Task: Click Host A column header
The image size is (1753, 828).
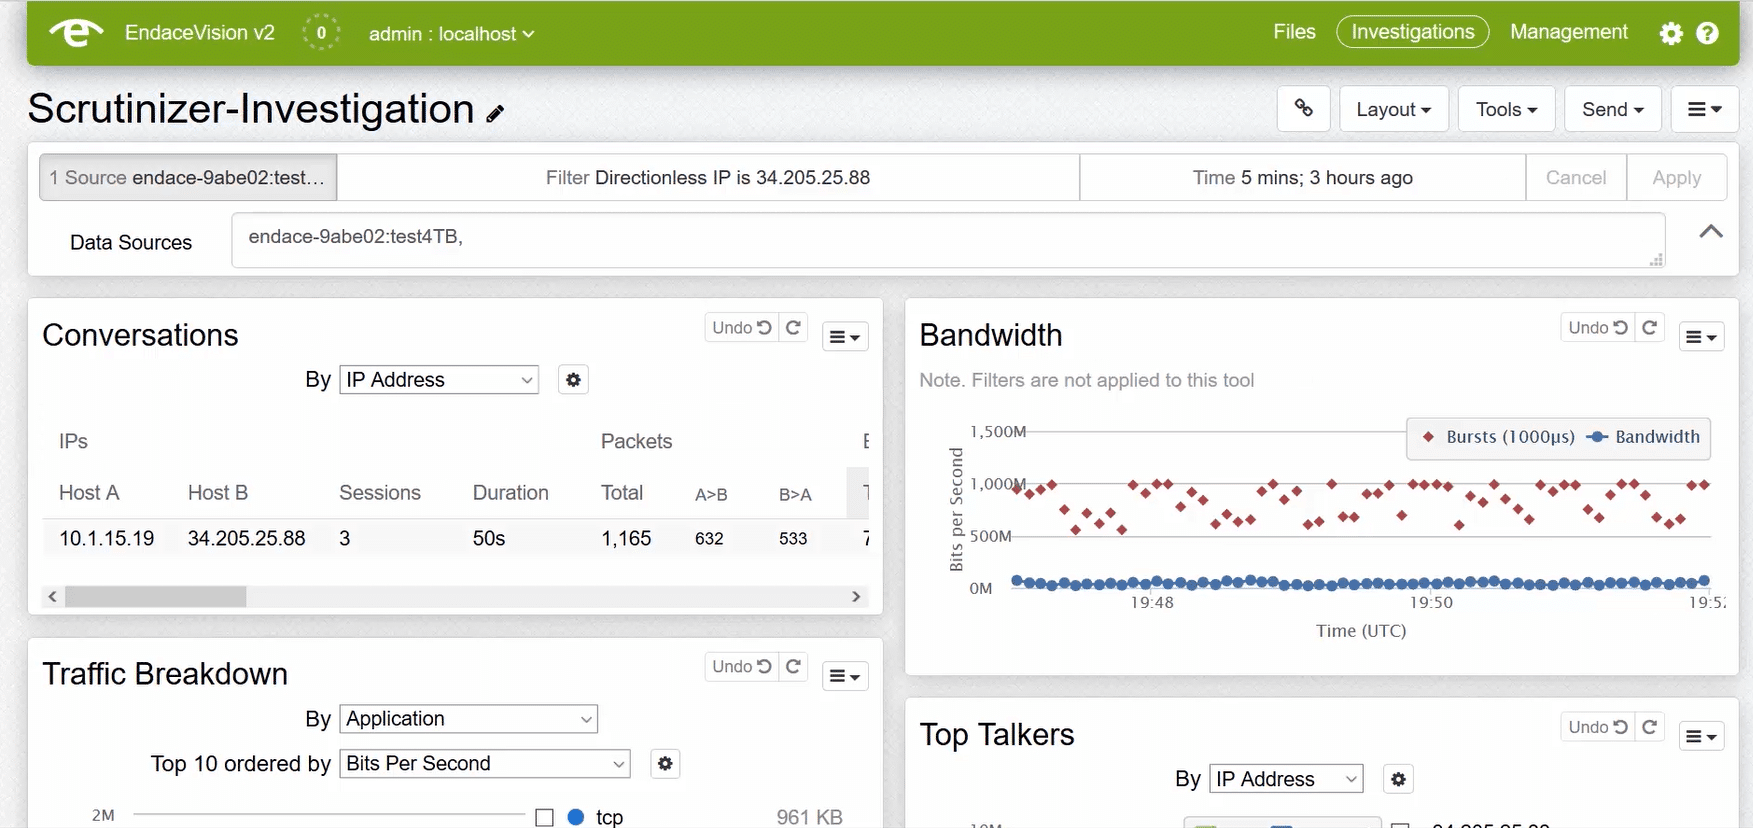Action: [89, 493]
